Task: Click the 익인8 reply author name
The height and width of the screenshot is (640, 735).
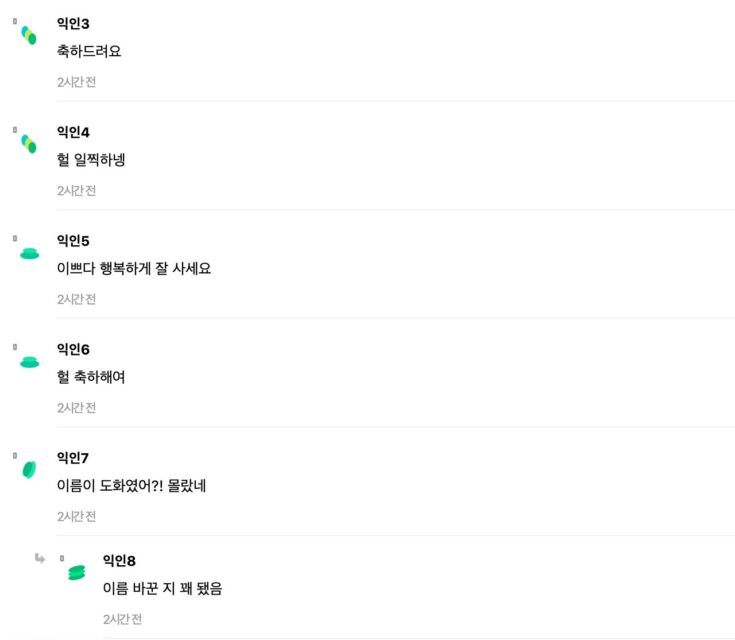Action: (x=119, y=560)
